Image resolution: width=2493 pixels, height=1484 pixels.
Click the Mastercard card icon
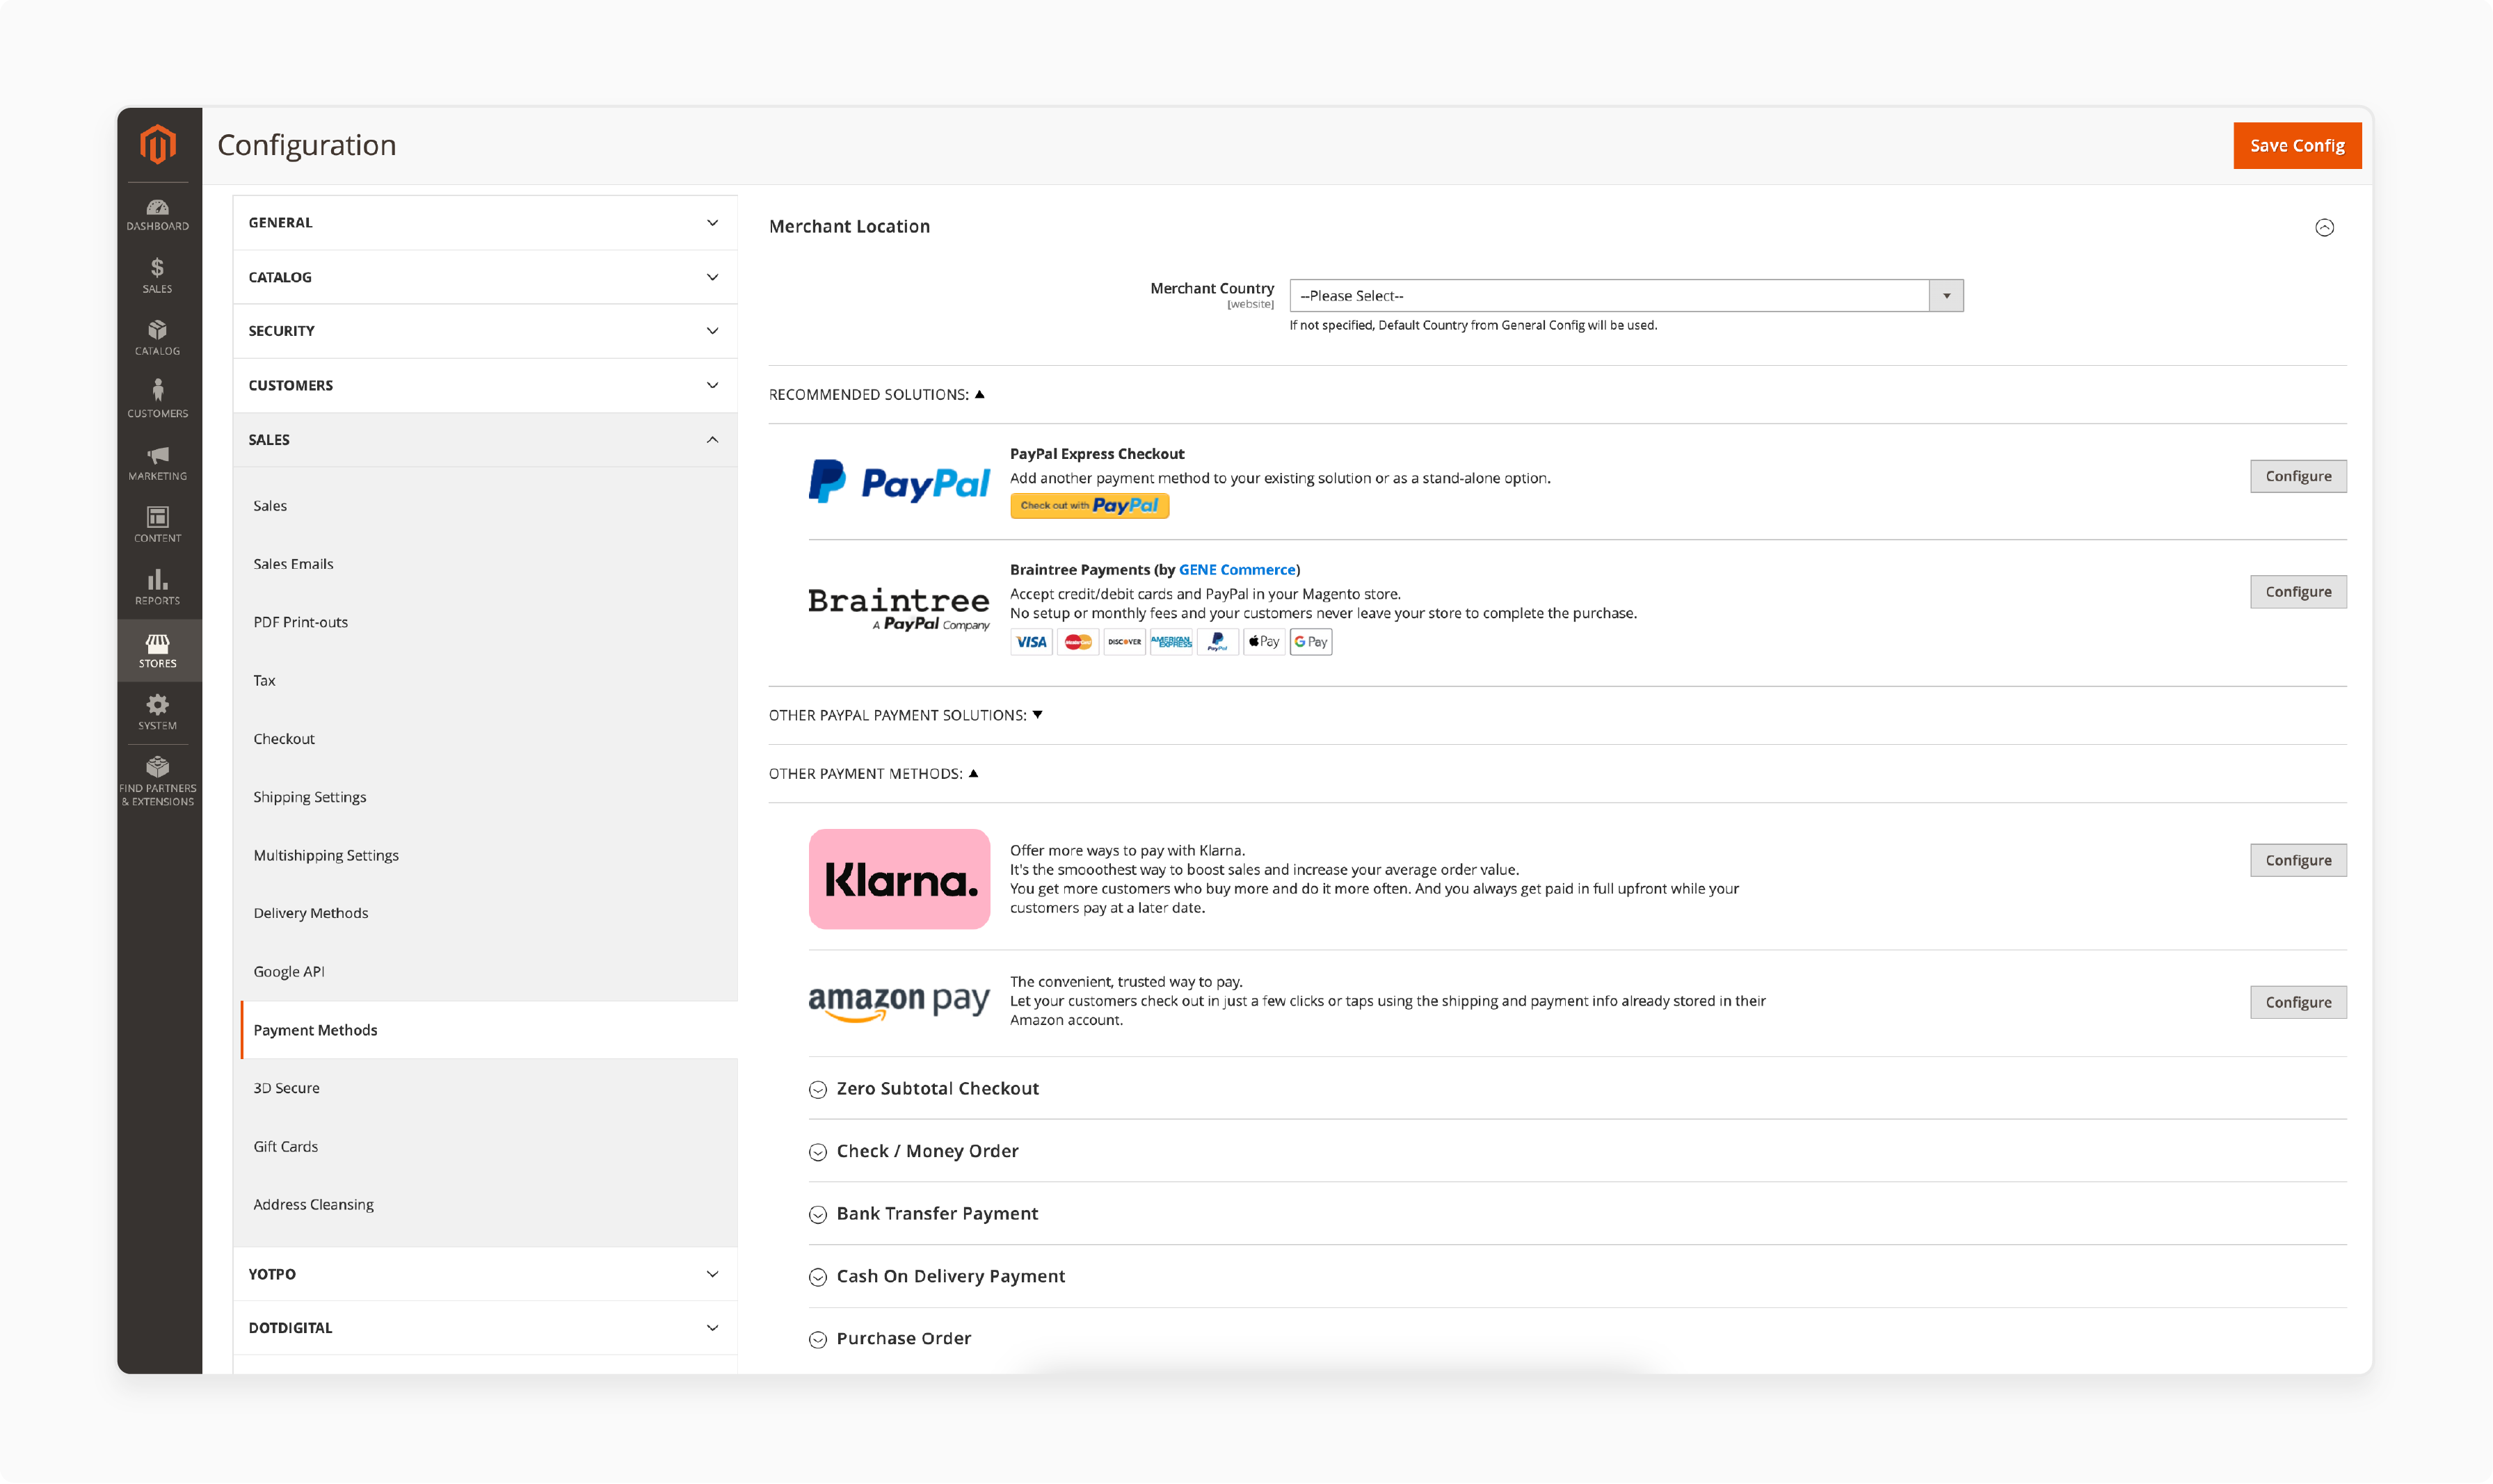(x=1078, y=642)
